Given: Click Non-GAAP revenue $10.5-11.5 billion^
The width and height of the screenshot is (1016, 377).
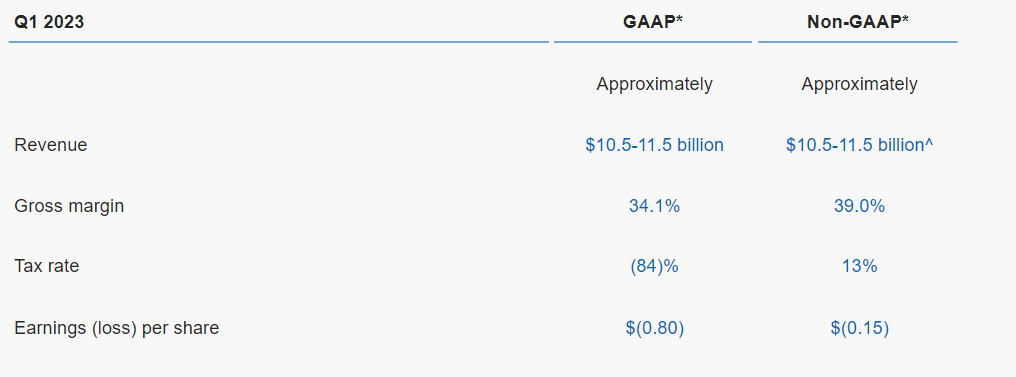Looking at the screenshot, I should (x=859, y=145).
